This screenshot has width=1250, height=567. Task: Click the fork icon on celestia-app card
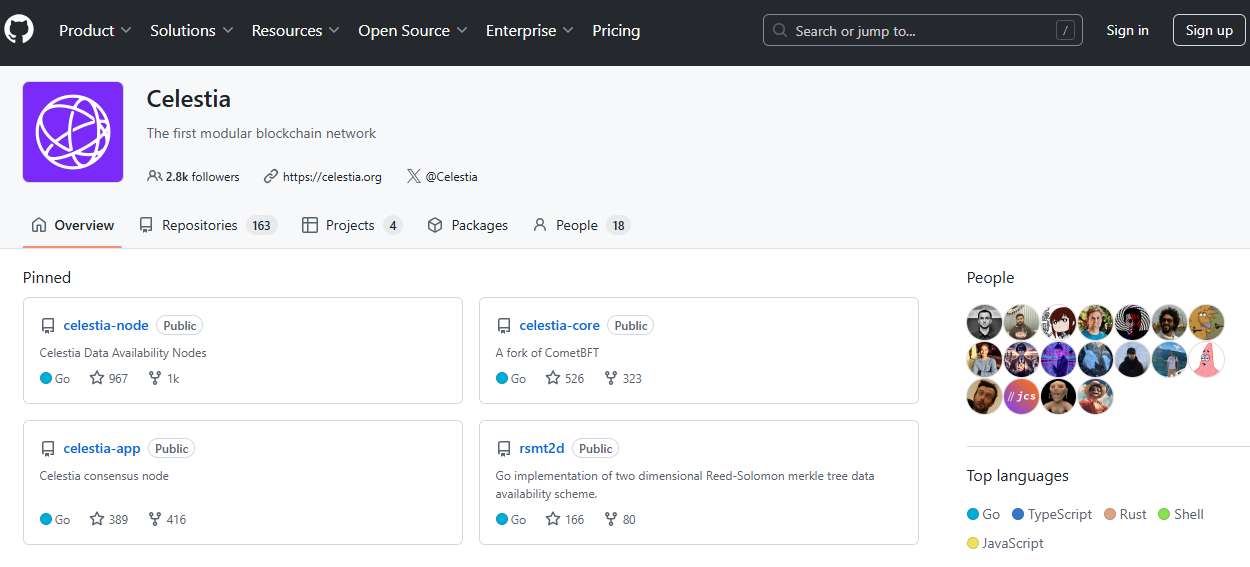click(155, 519)
